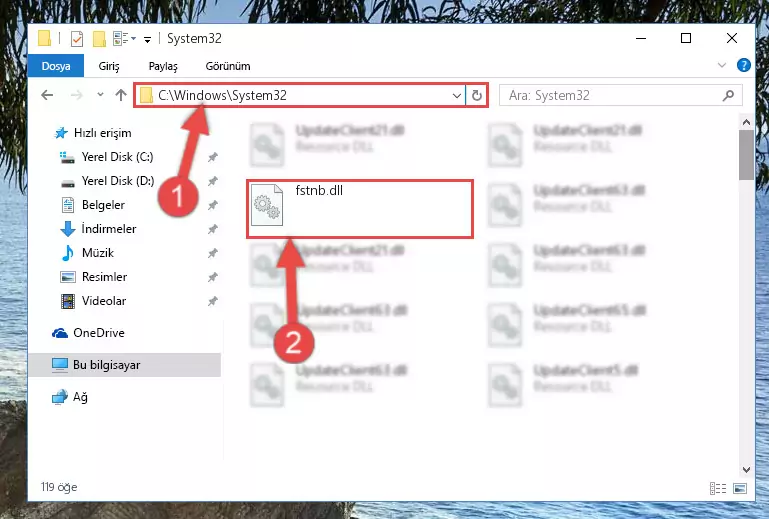Open recent locations dropdown arrow
This screenshot has height=519, width=769.
100,95
